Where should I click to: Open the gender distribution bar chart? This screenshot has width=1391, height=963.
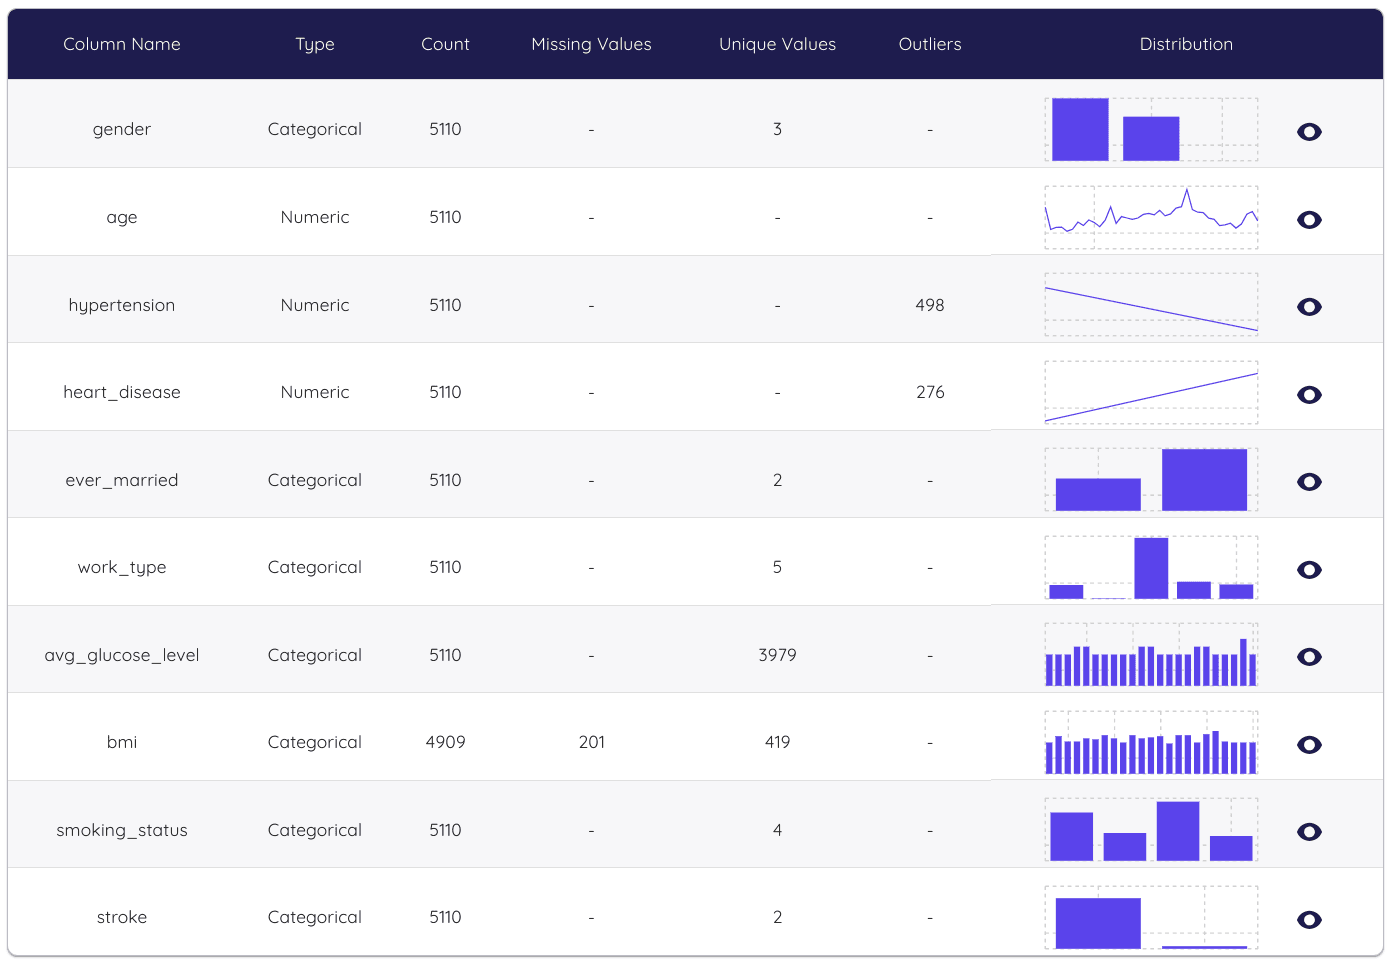pyautogui.click(x=1151, y=130)
